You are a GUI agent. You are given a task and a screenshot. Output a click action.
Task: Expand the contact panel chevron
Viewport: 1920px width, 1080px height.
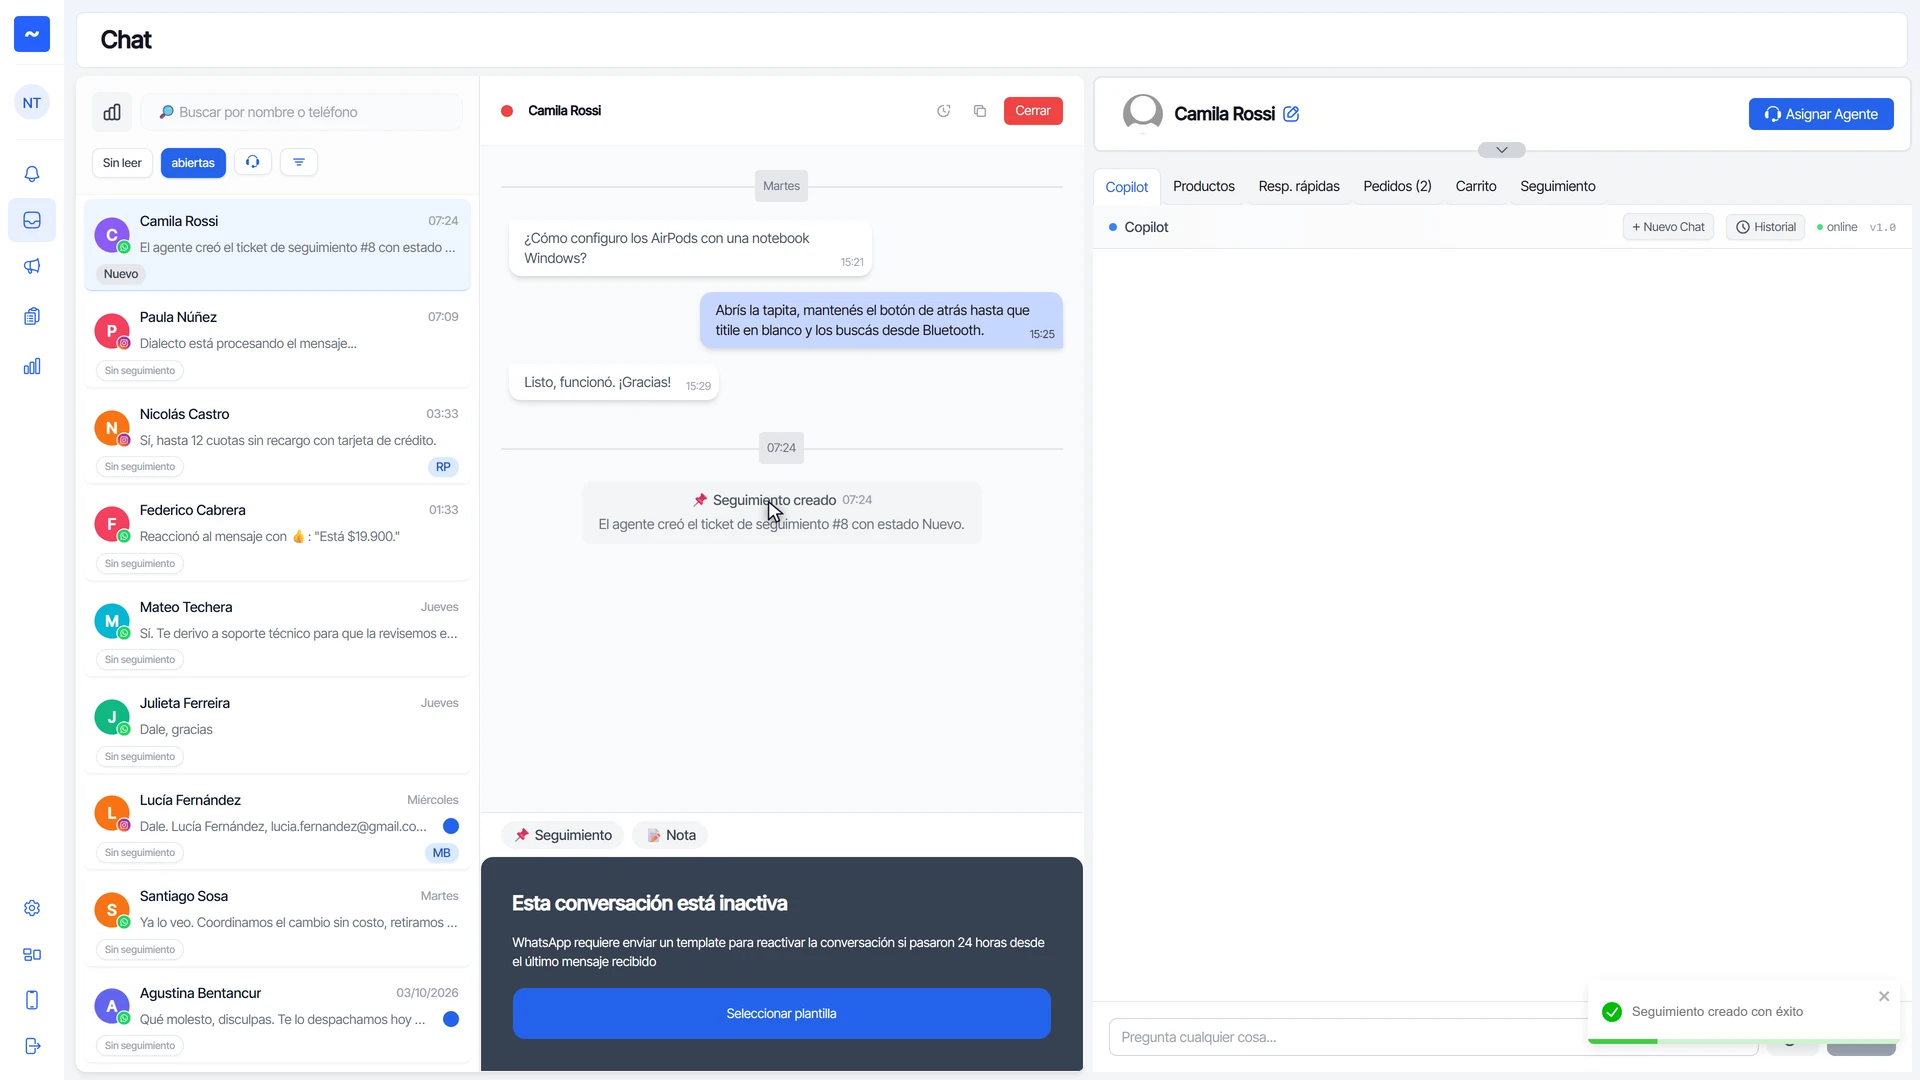point(1501,150)
